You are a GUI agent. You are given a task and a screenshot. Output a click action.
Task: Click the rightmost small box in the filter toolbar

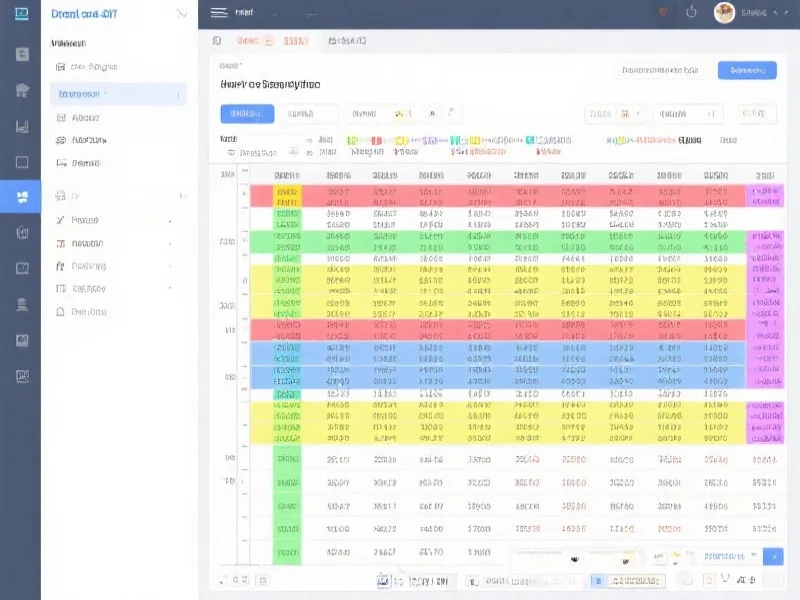[x=757, y=113]
